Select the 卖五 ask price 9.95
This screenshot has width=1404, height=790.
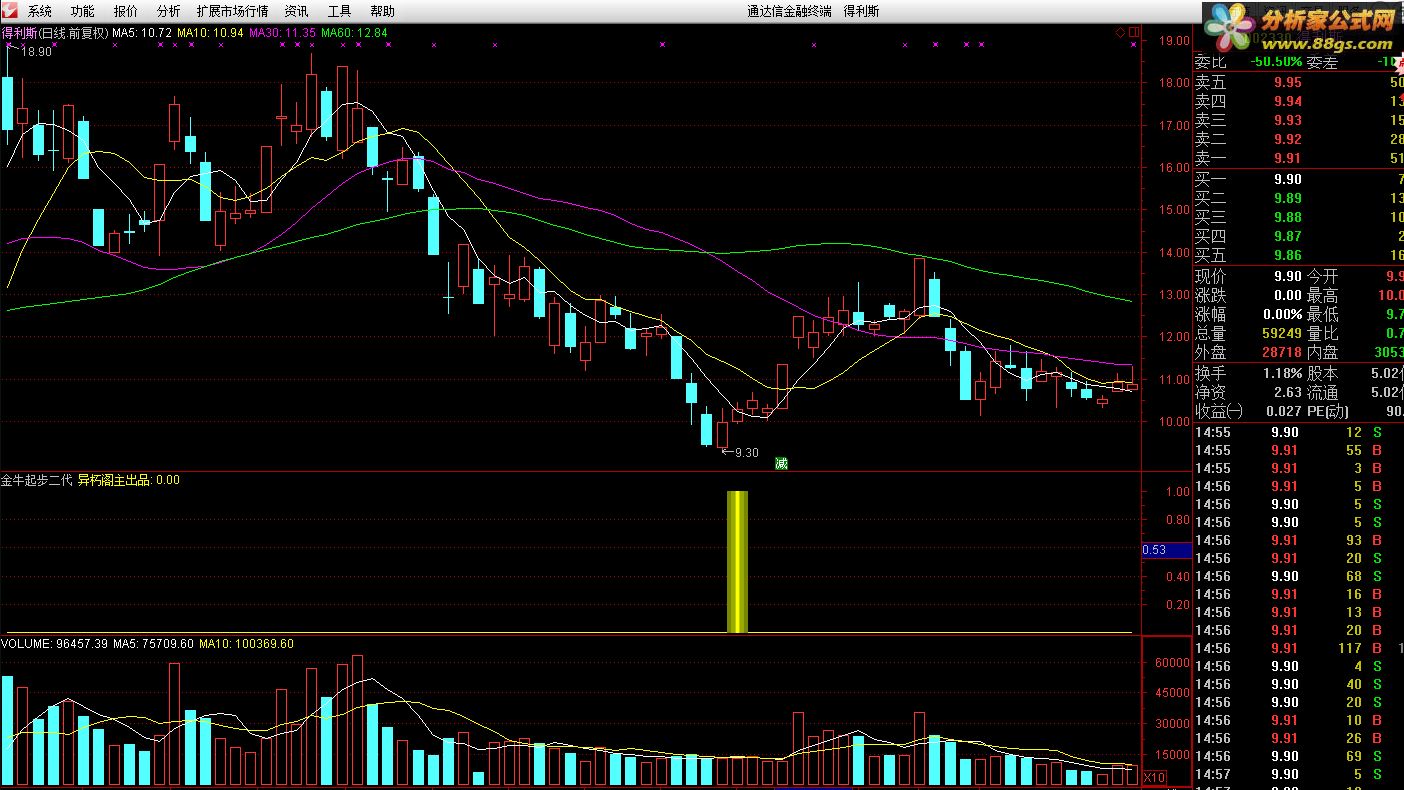pyautogui.click(x=1288, y=83)
